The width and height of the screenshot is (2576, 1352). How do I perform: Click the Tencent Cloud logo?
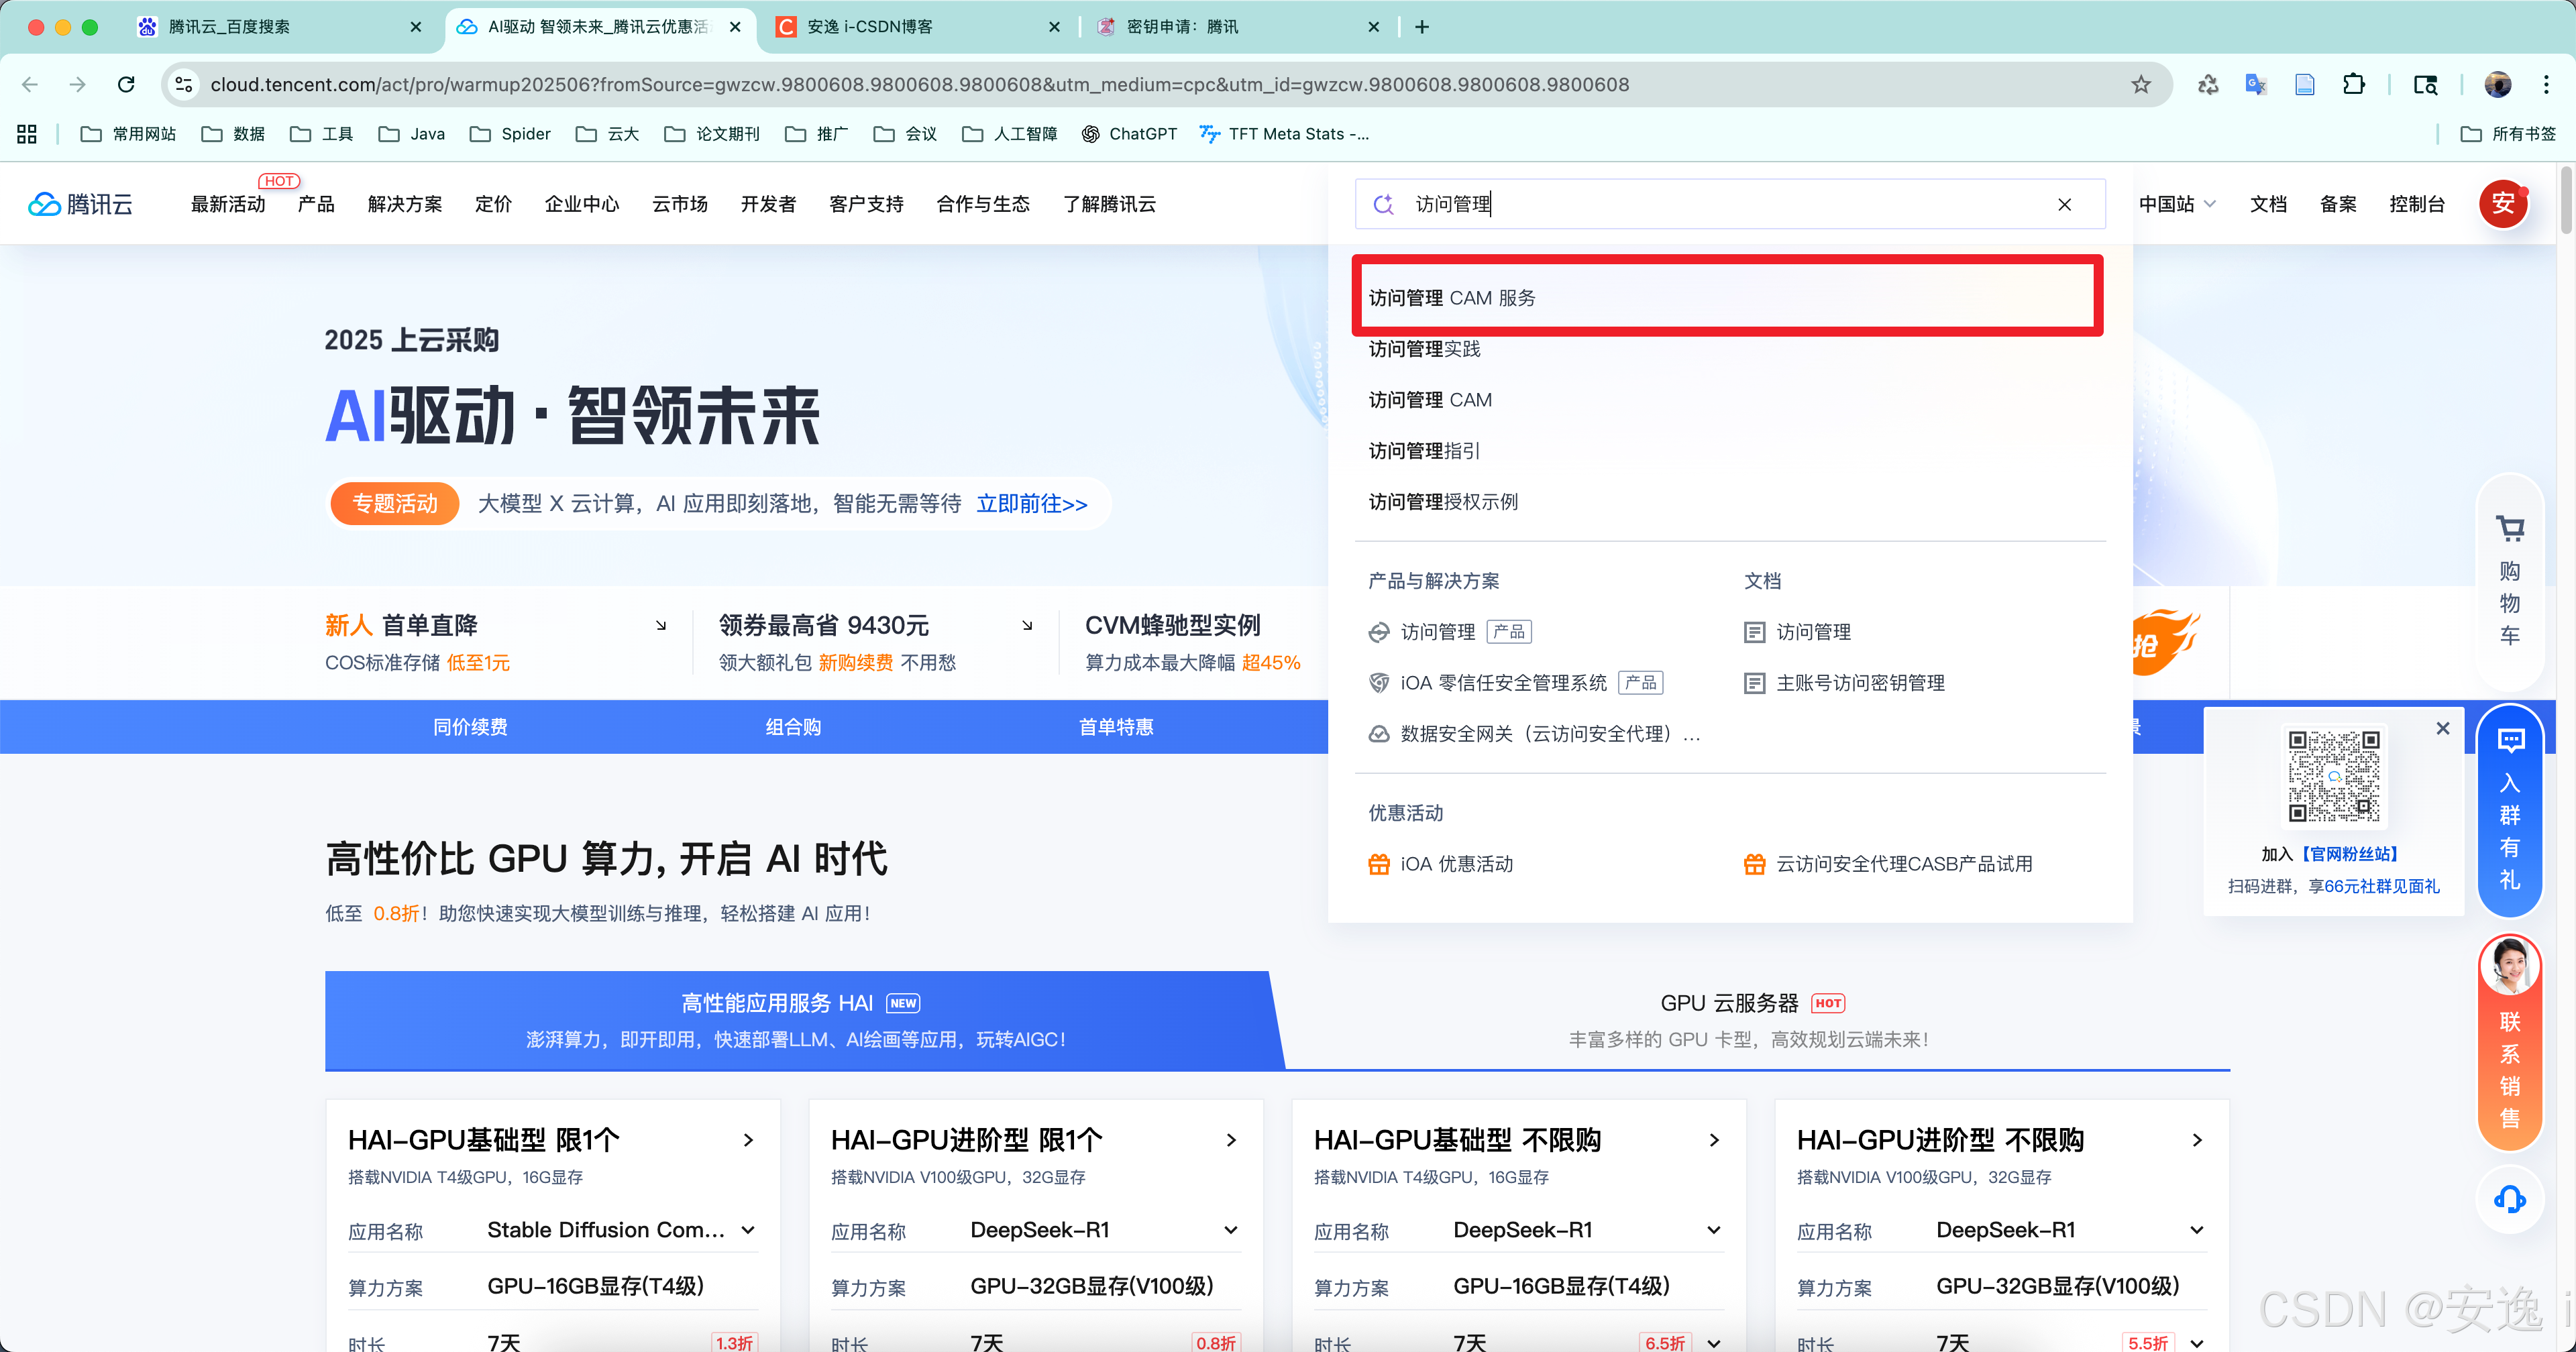pos(80,204)
